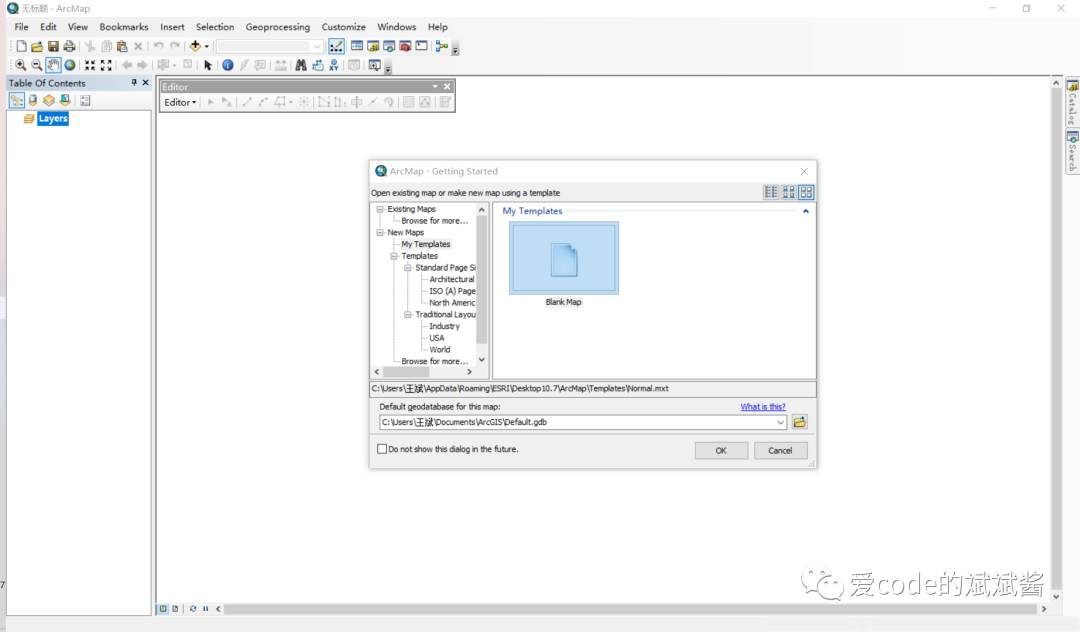Toggle the Editor Toolbar icon
Screen dimensions: 1080x632
coord(336,46)
